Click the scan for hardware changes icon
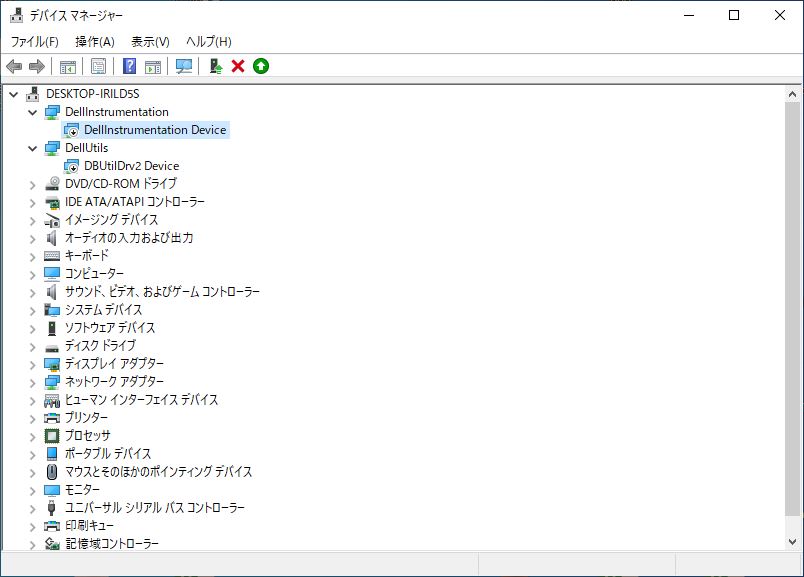The height and width of the screenshot is (577, 804). click(x=183, y=66)
